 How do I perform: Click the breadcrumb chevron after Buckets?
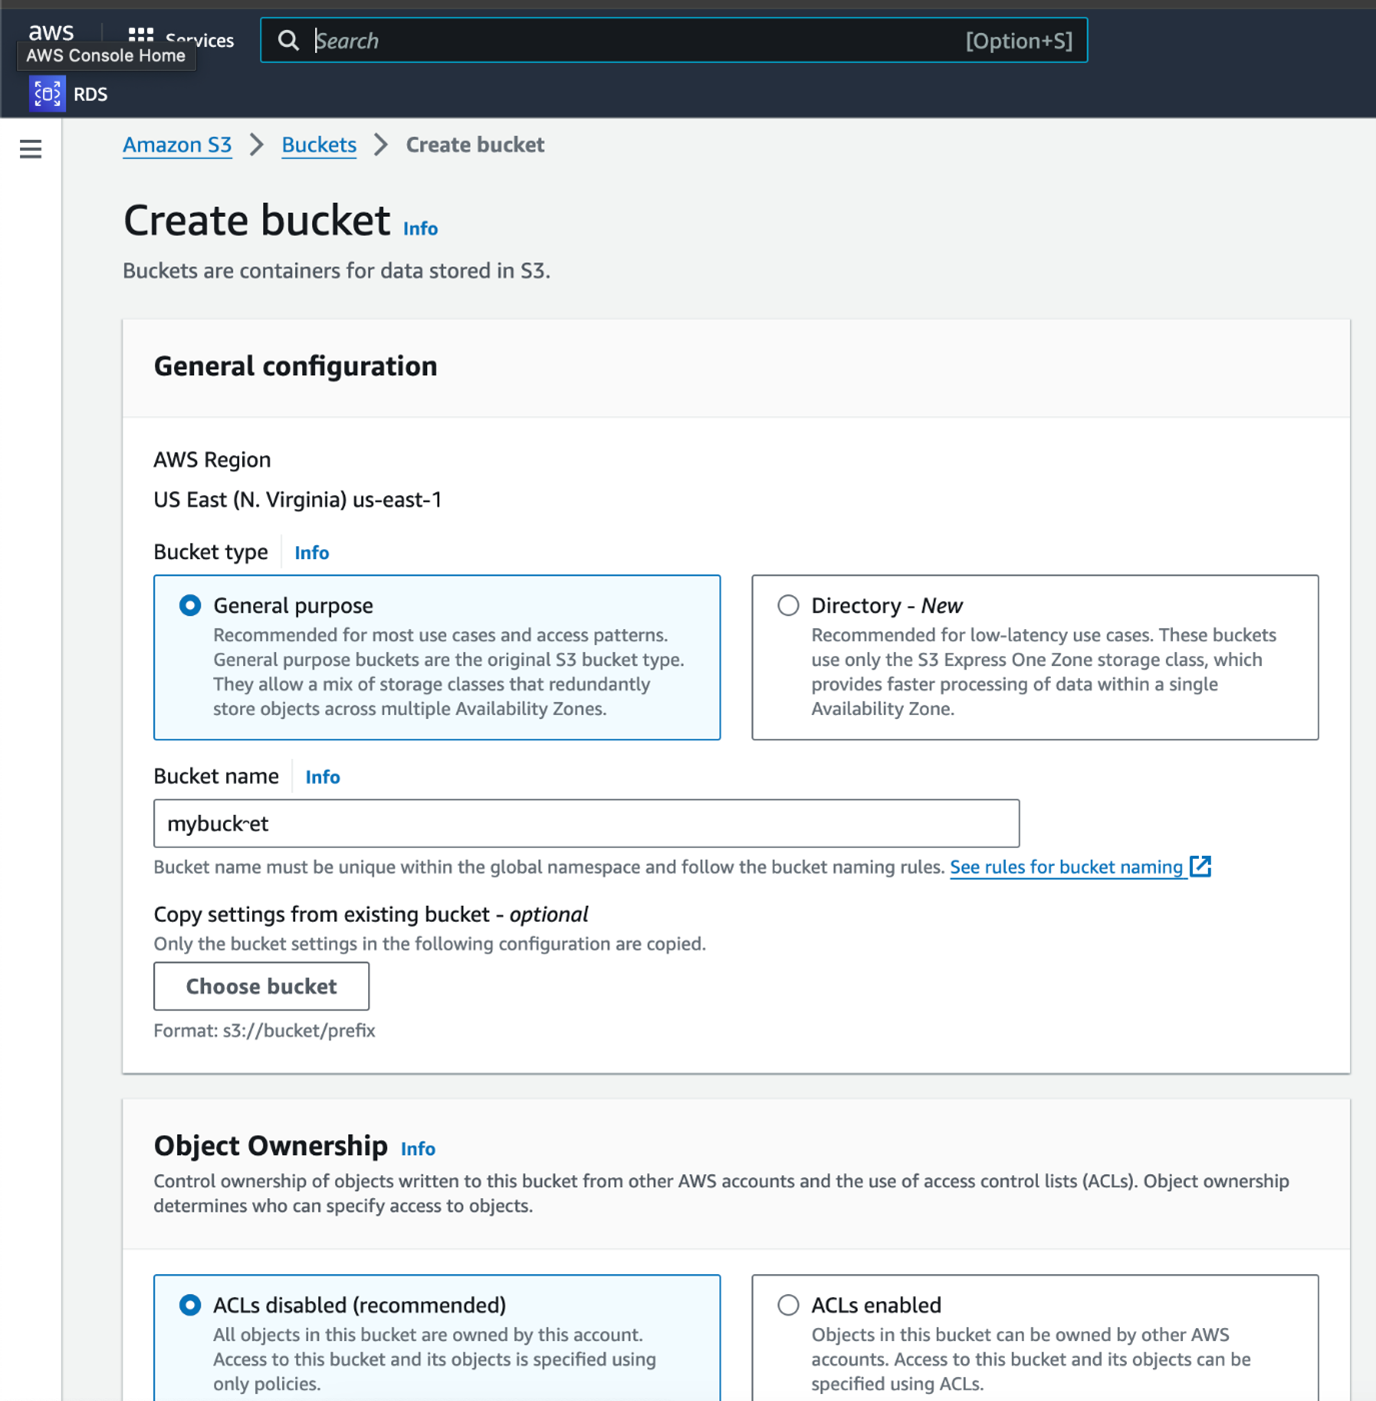tap(381, 145)
